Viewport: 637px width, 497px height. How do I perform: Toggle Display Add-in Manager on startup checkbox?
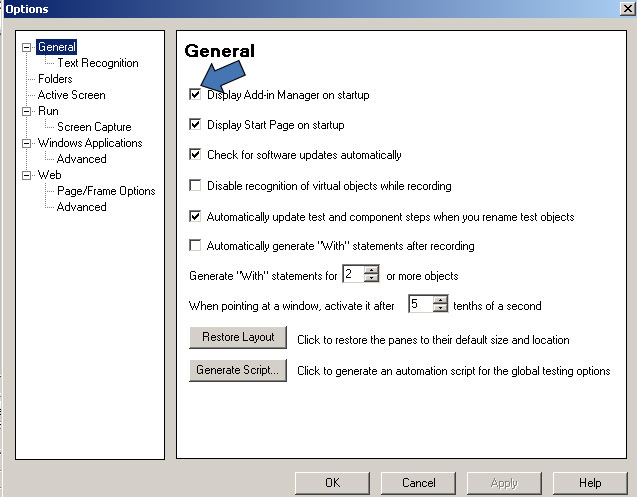(x=195, y=95)
